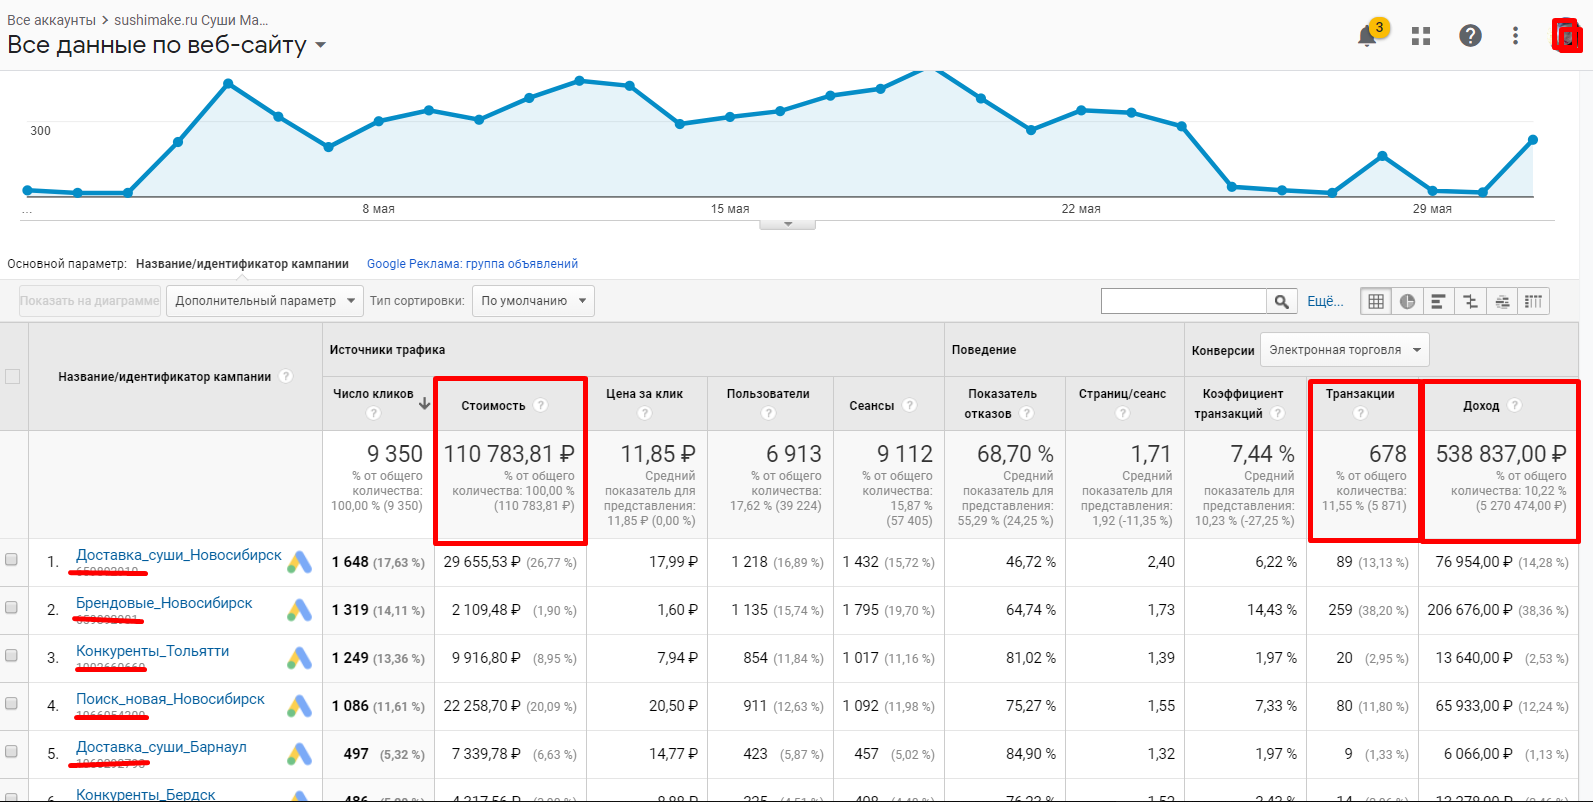Check the box for Поиск_новая_Новосибирск row
Viewport: 1593px width, 802px height.
(x=12, y=703)
